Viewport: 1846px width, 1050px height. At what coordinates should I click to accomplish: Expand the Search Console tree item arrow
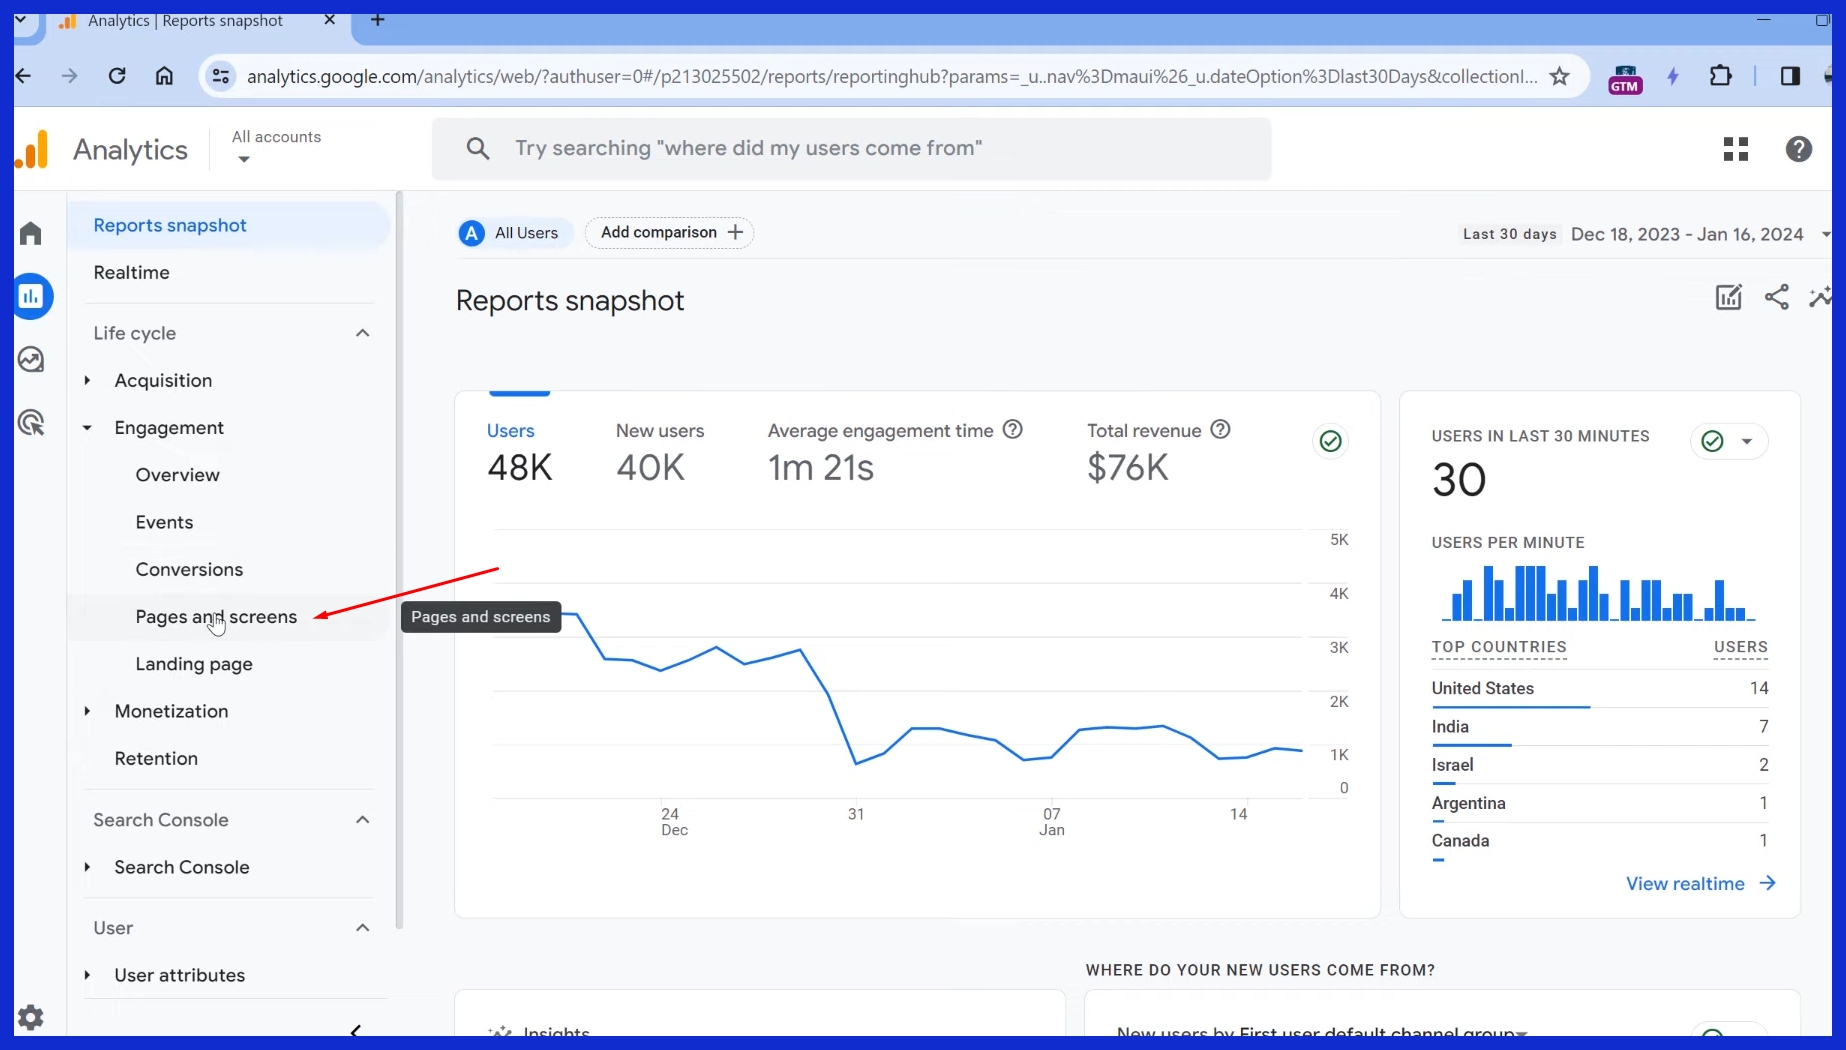tap(87, 867)
